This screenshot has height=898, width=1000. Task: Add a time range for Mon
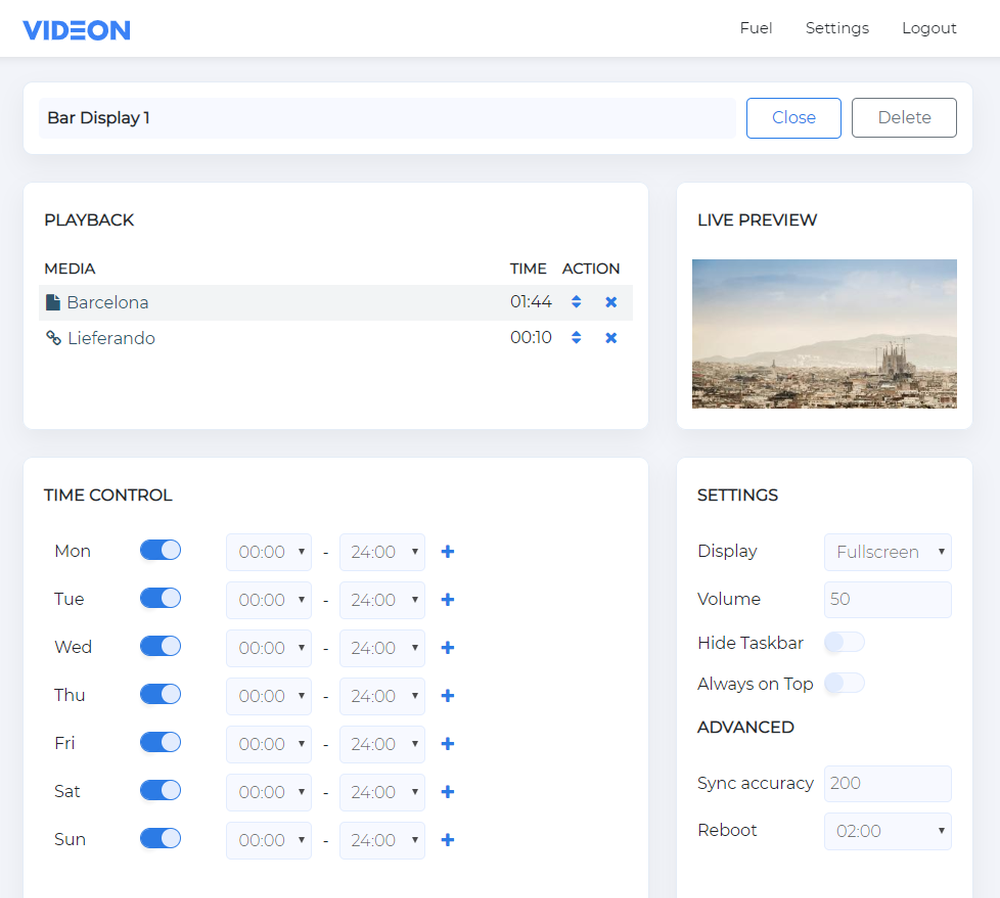[448, 552]
